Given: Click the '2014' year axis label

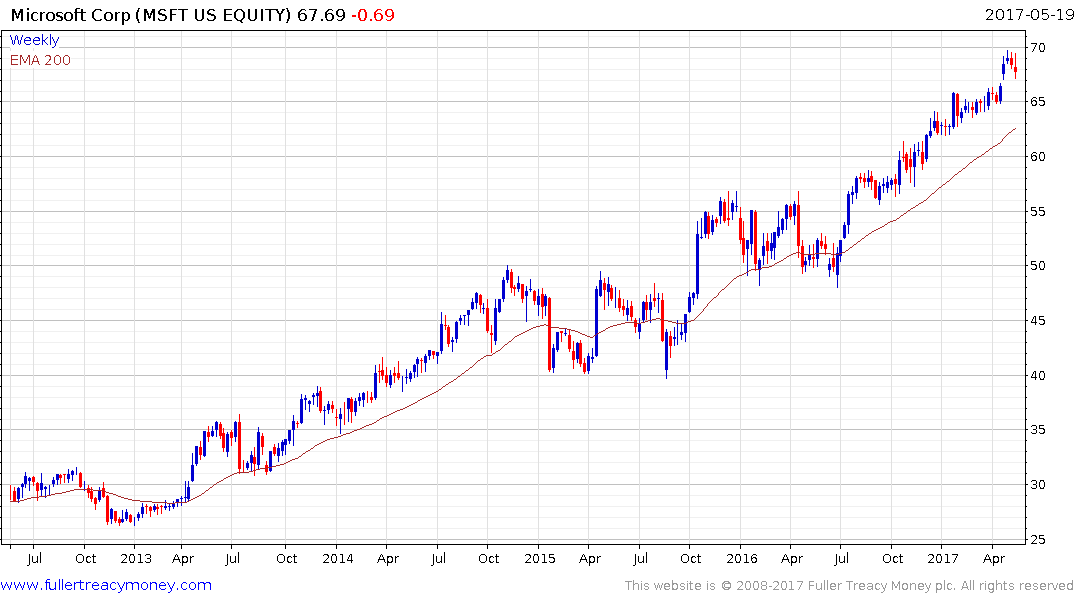Looking at the screenshot, I should [338, 558].
